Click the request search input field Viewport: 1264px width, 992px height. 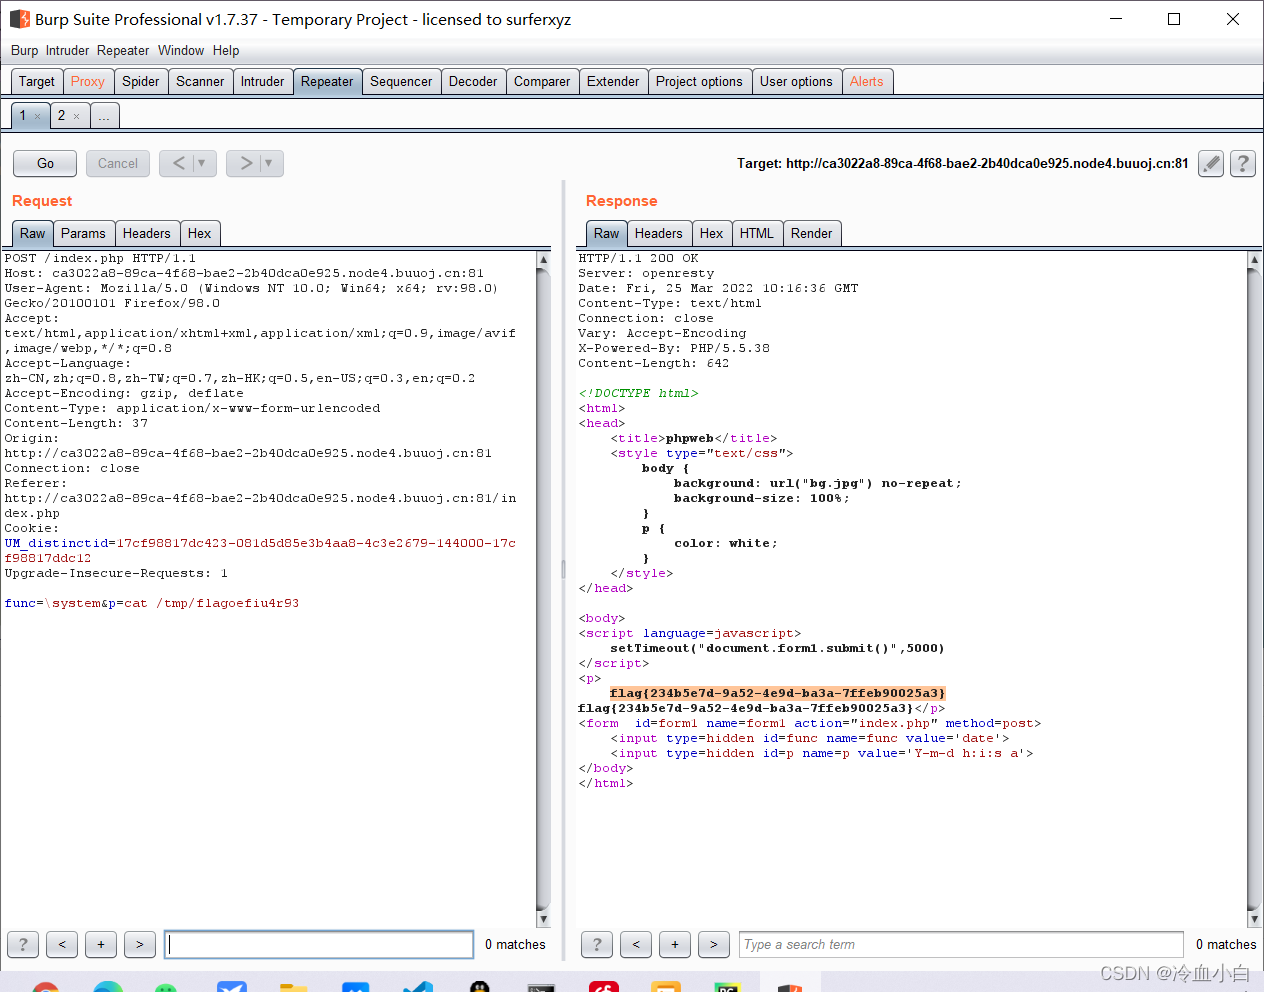tap(319, 944)
